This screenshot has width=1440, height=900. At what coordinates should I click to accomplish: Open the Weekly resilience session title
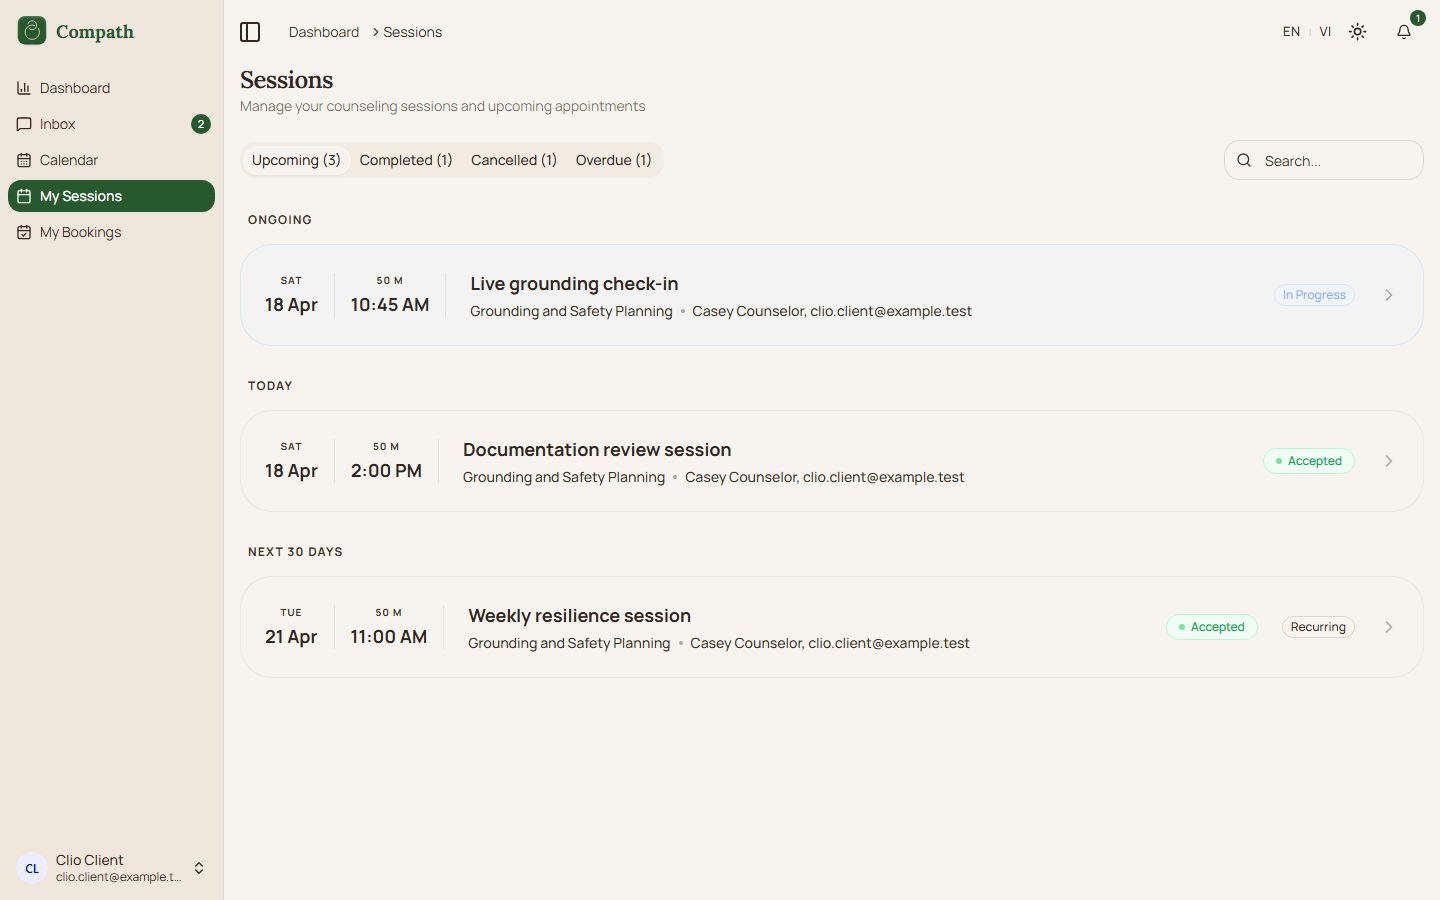click(x=579, y=616)
